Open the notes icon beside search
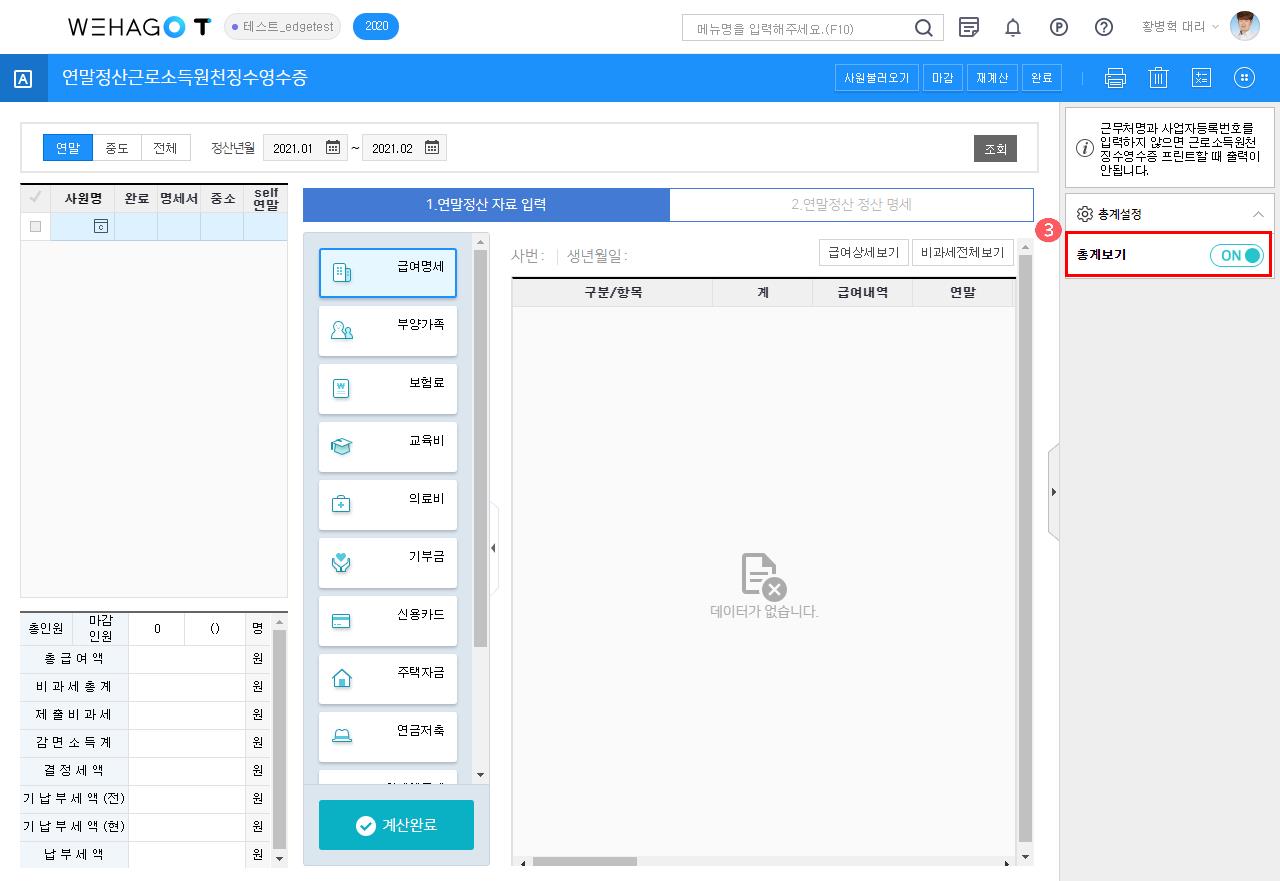 [968, 27]
